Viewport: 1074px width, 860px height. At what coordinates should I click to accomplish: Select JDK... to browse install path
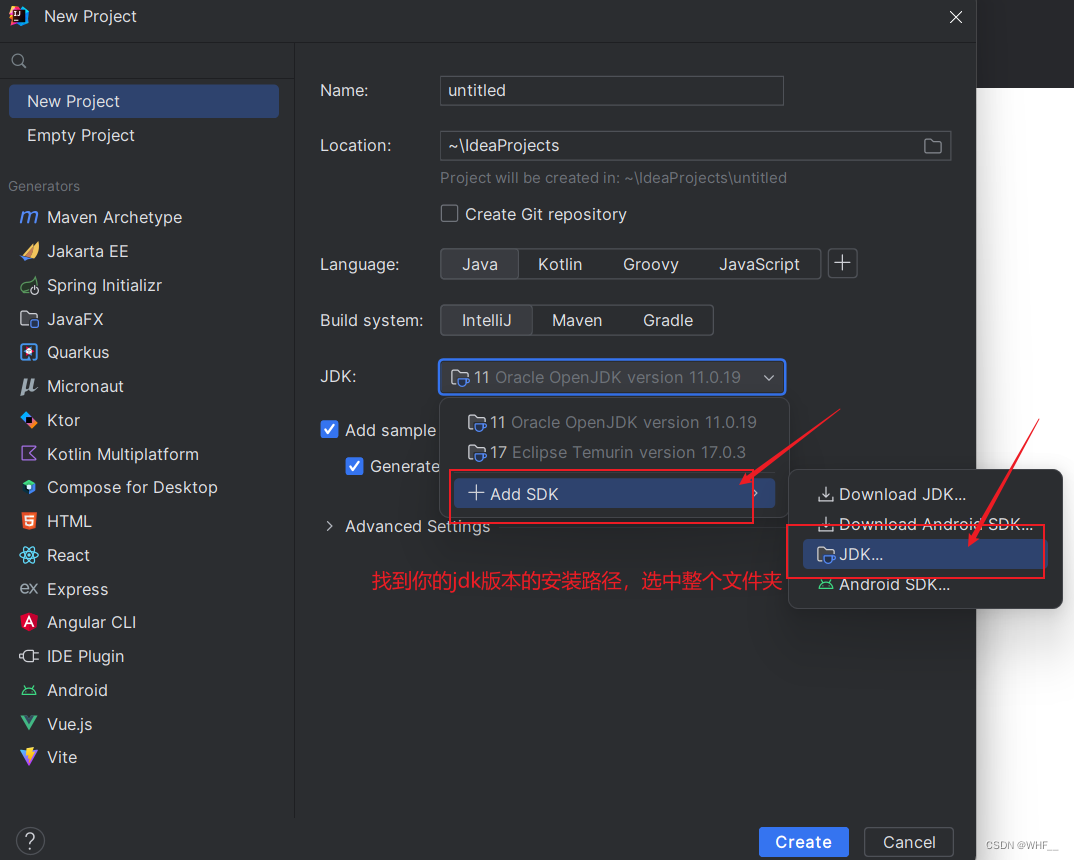(925, 555)
